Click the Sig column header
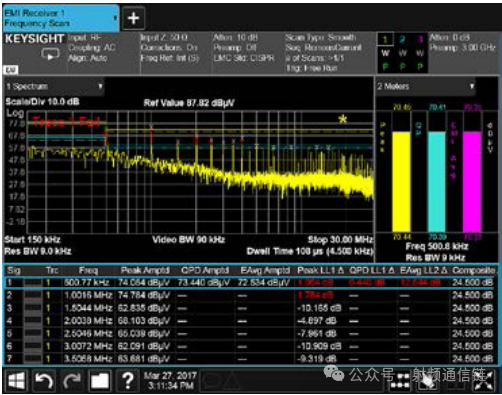 click(x=14, y=270)
